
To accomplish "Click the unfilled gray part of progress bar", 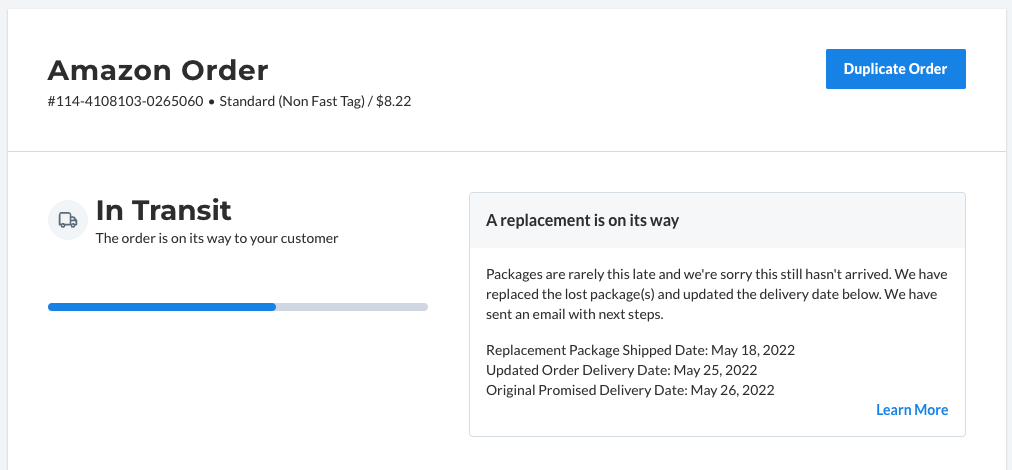I will [352, 307].
